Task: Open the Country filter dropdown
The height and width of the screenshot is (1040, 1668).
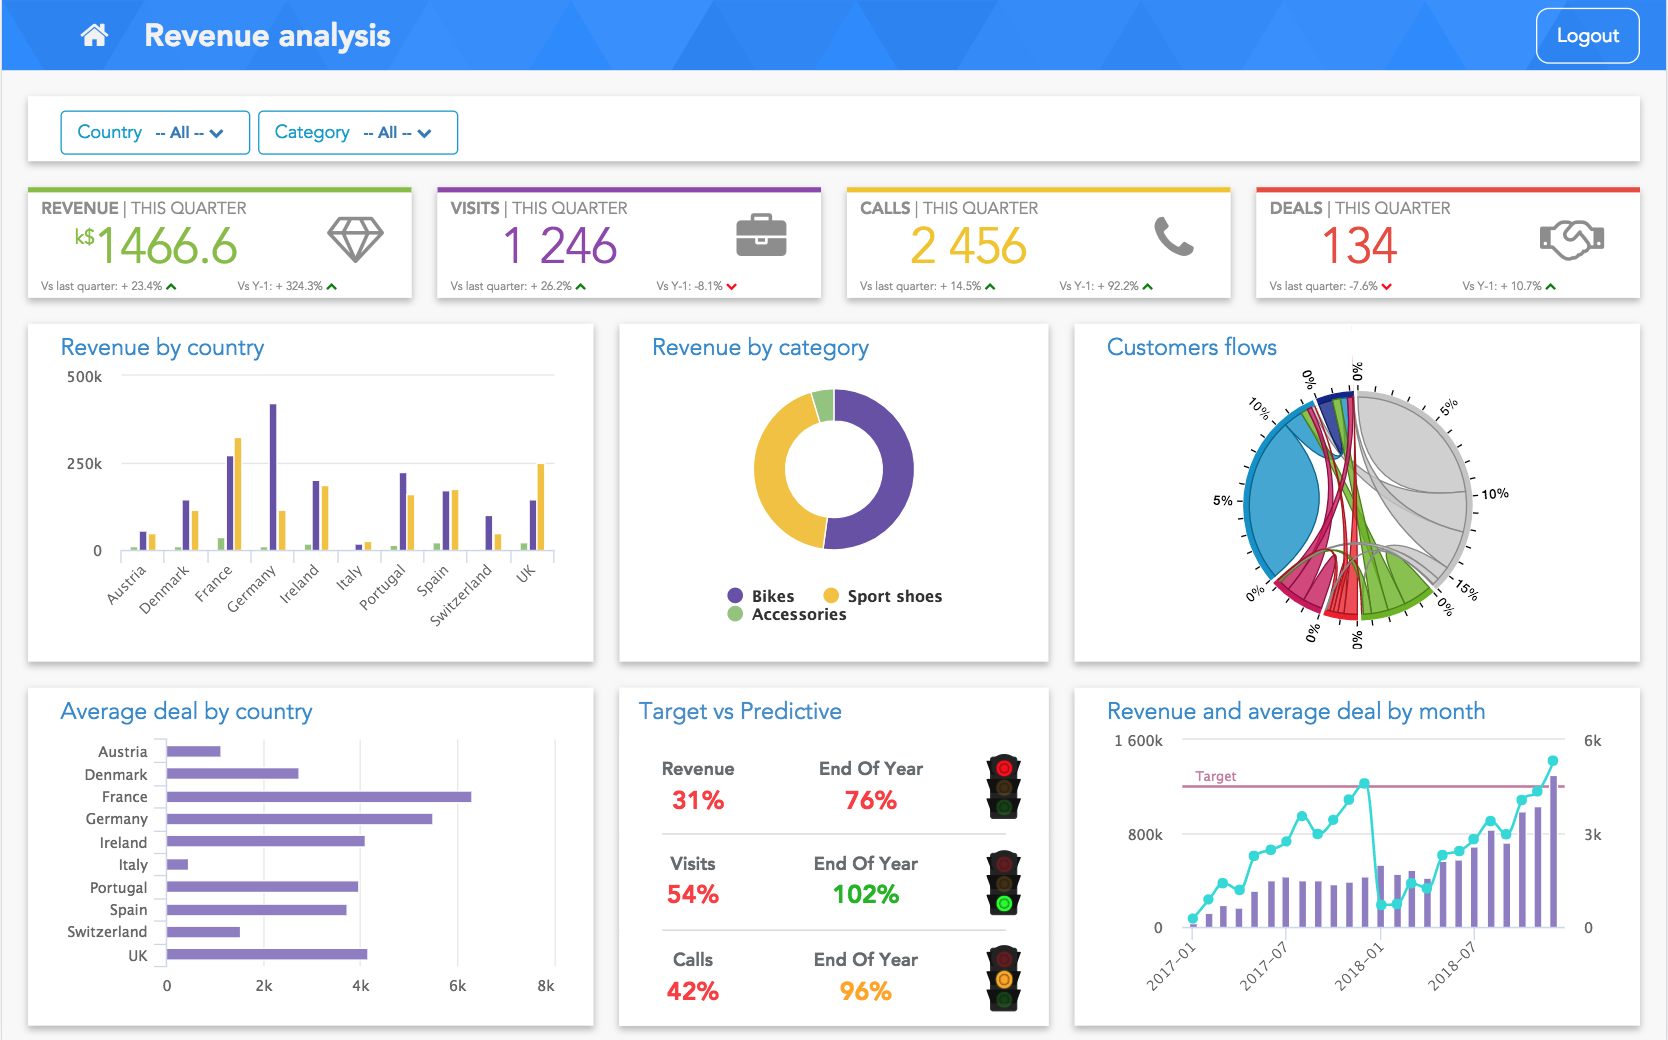Action: (155, 132)
